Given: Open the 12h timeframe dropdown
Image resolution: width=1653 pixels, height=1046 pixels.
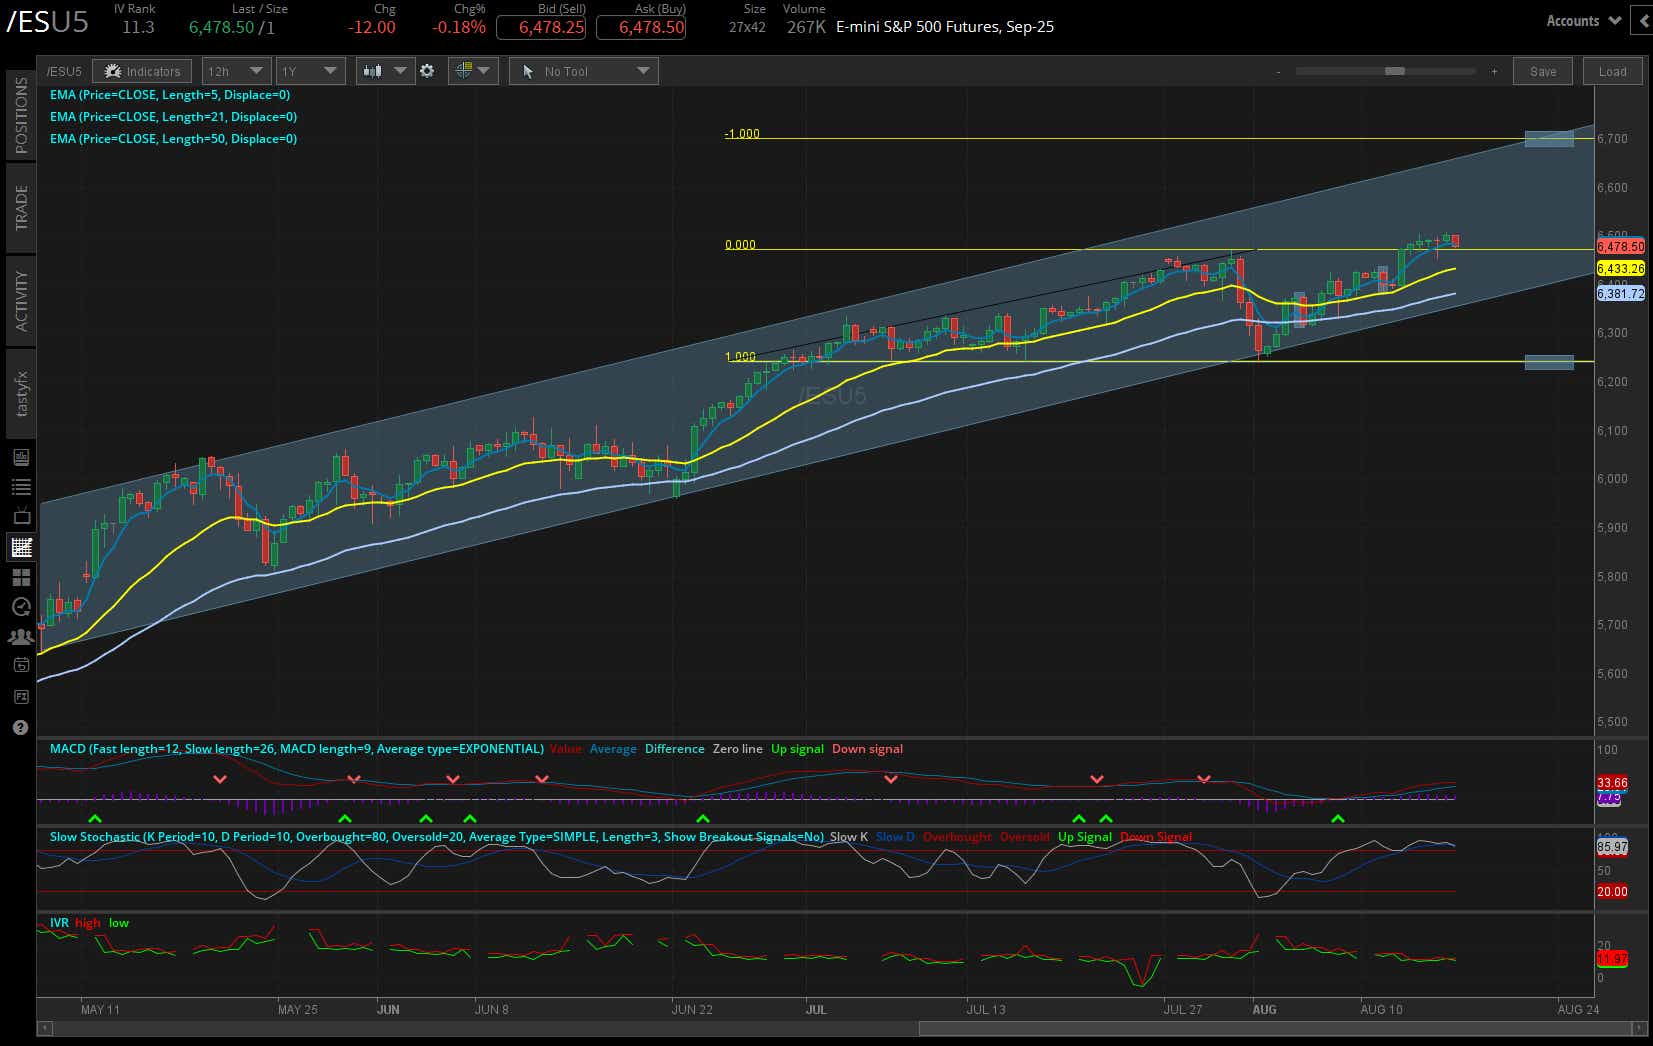Looking at the screenshot, I should 236,70.
